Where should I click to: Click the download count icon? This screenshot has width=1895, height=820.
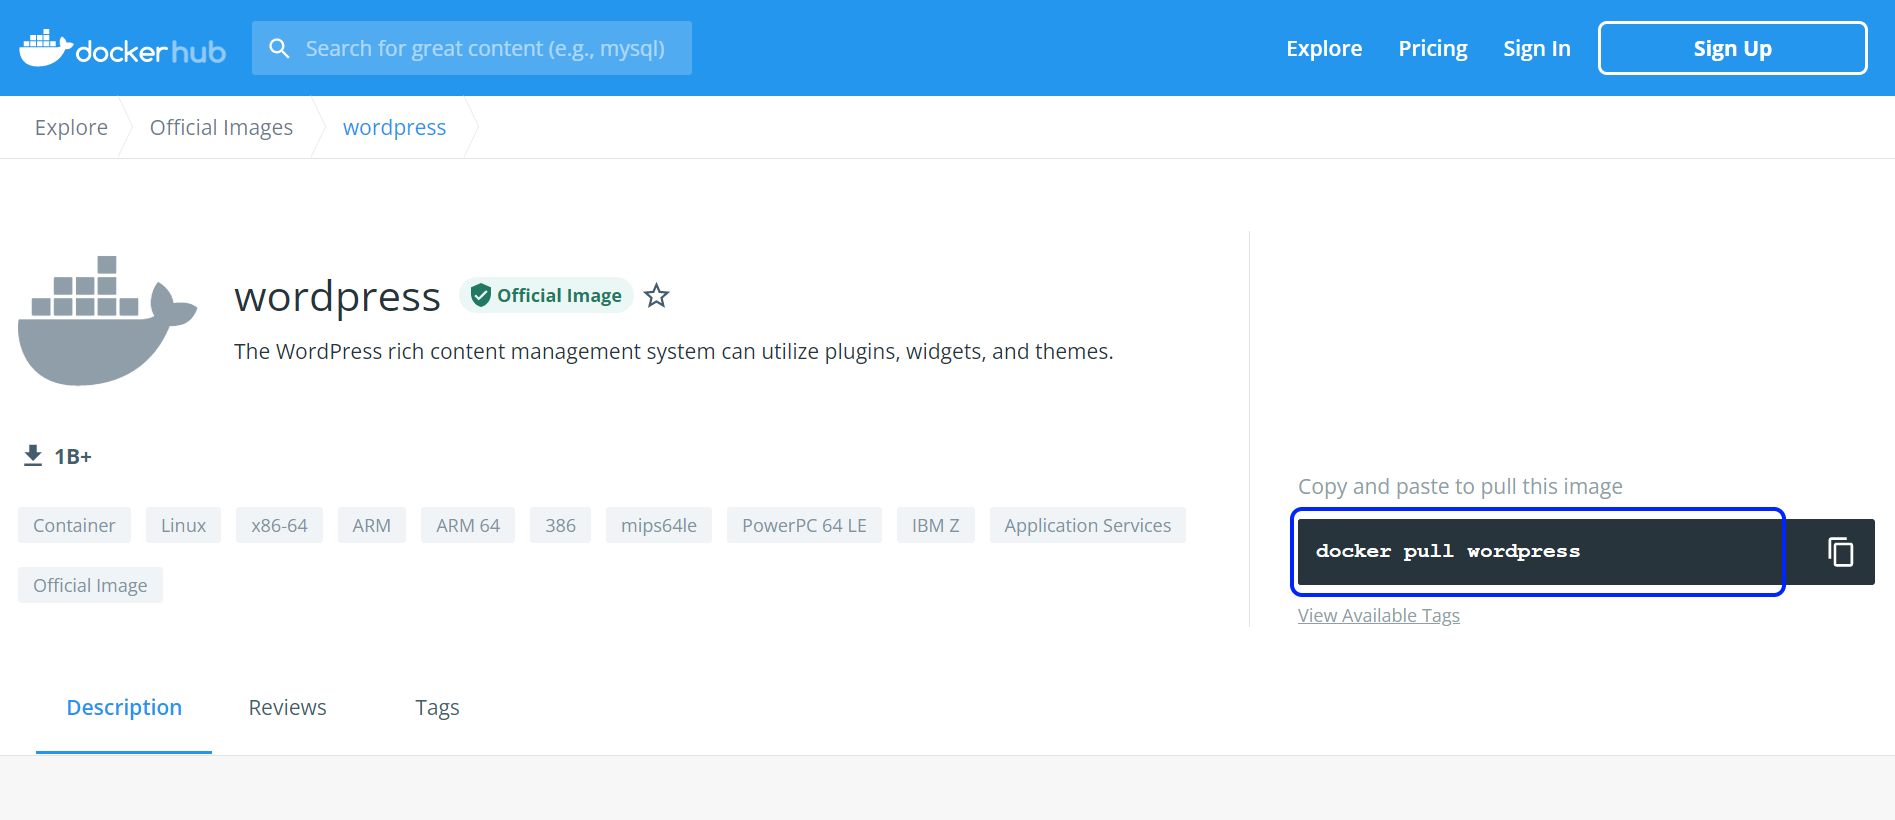[x=33, y=456]
